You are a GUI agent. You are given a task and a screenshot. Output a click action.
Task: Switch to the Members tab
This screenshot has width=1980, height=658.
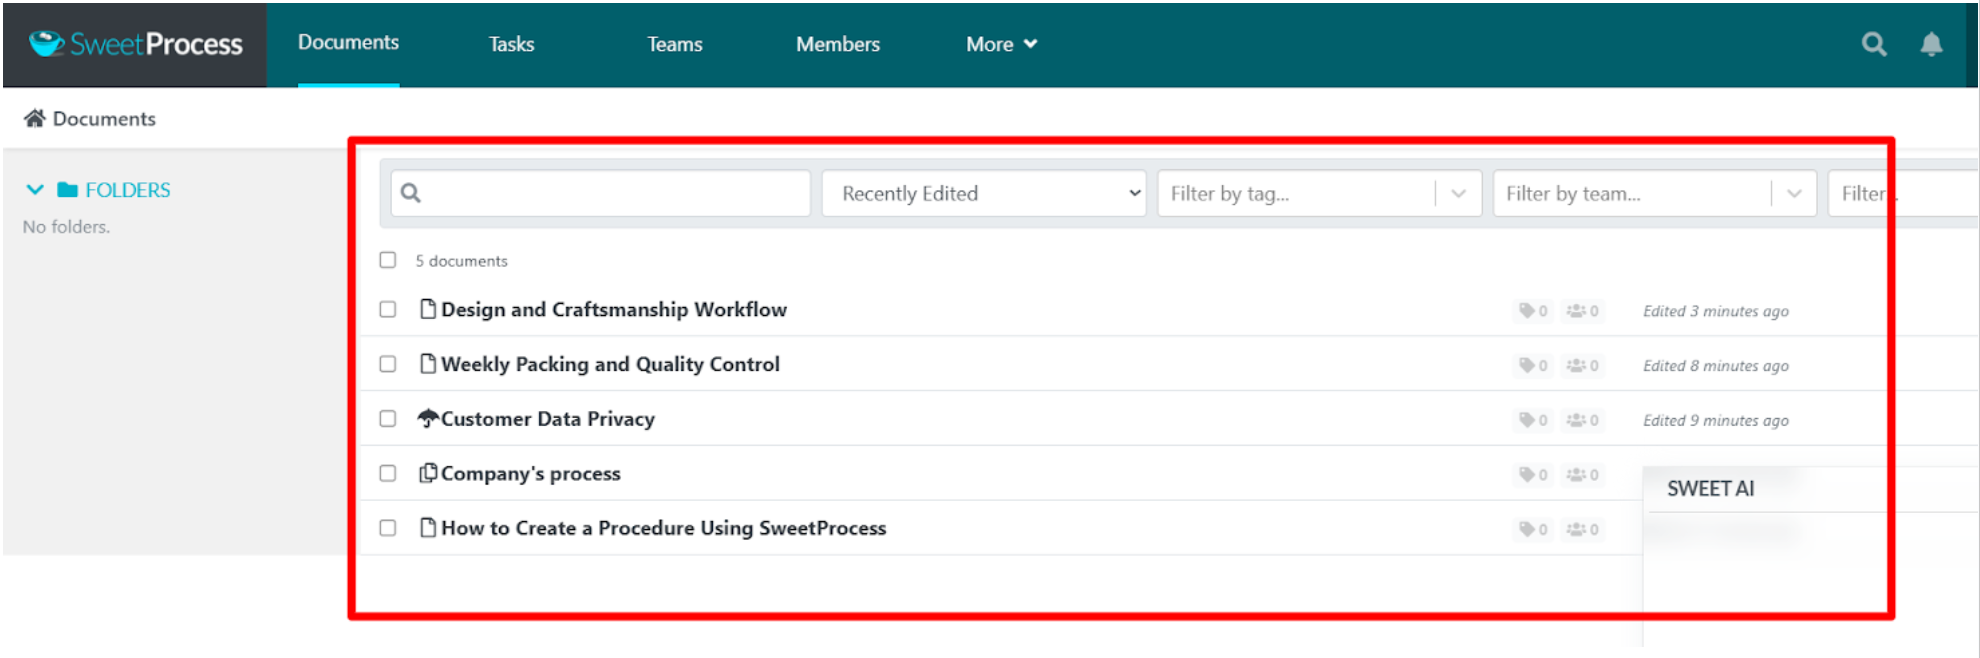point(838,44)
